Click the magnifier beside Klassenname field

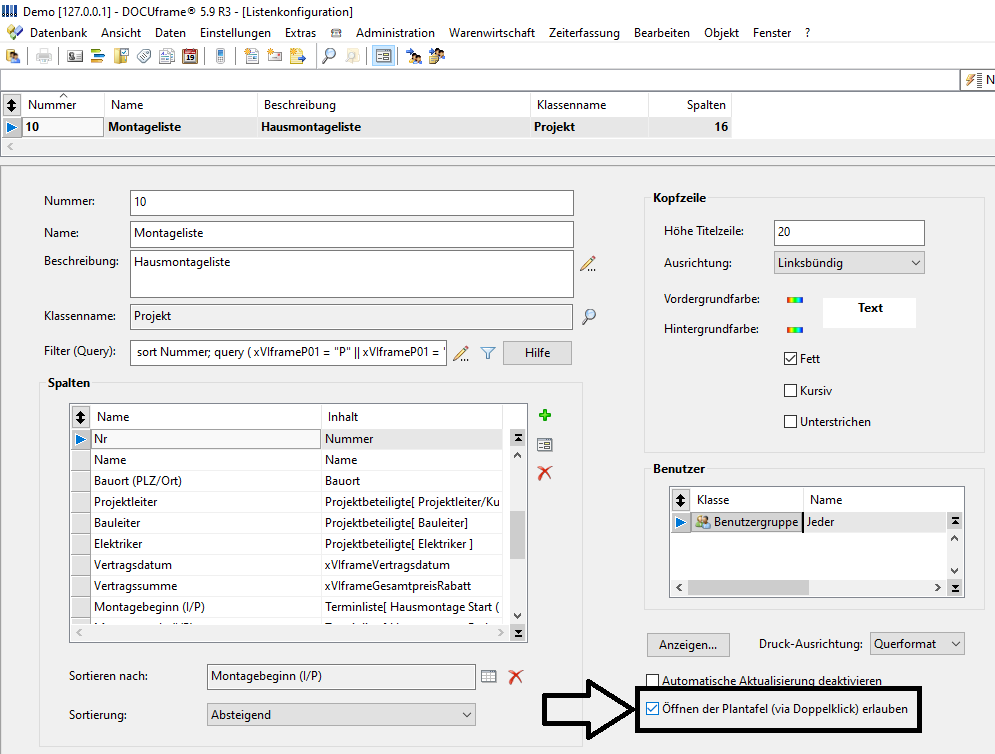coord(589,316)
